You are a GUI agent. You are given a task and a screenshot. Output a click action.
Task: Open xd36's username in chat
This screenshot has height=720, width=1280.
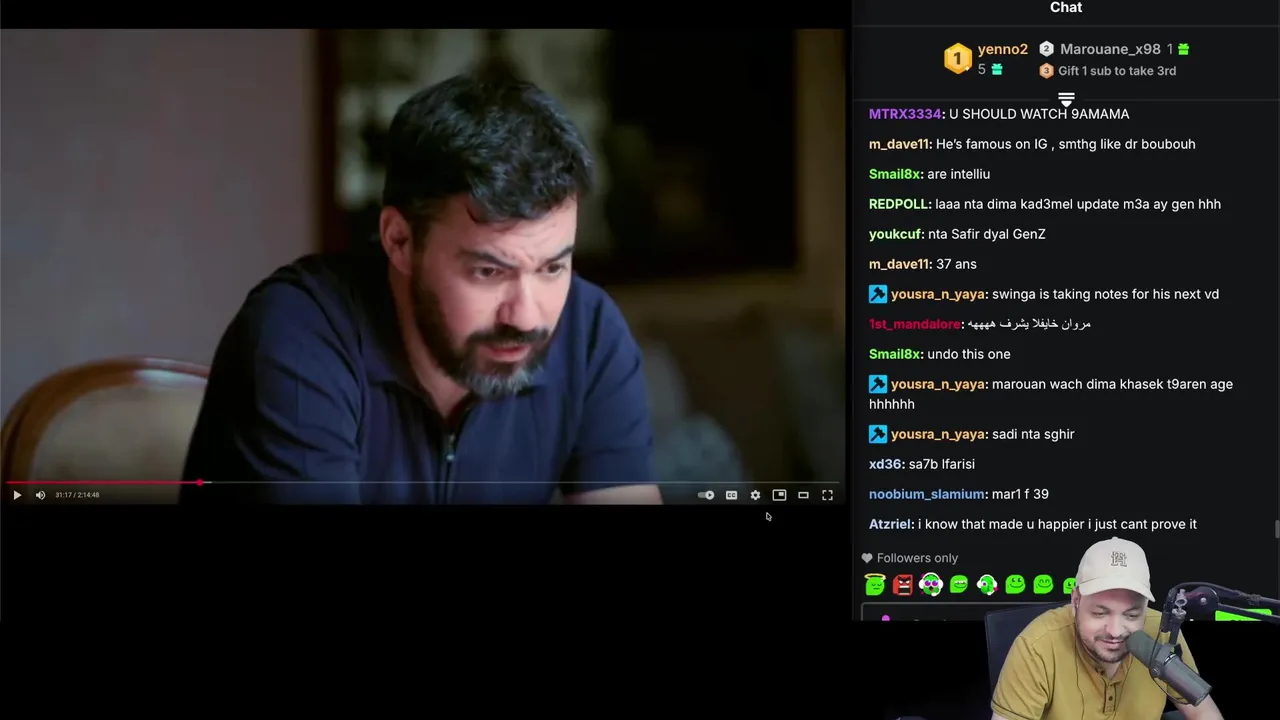click(x=886, y=464)
